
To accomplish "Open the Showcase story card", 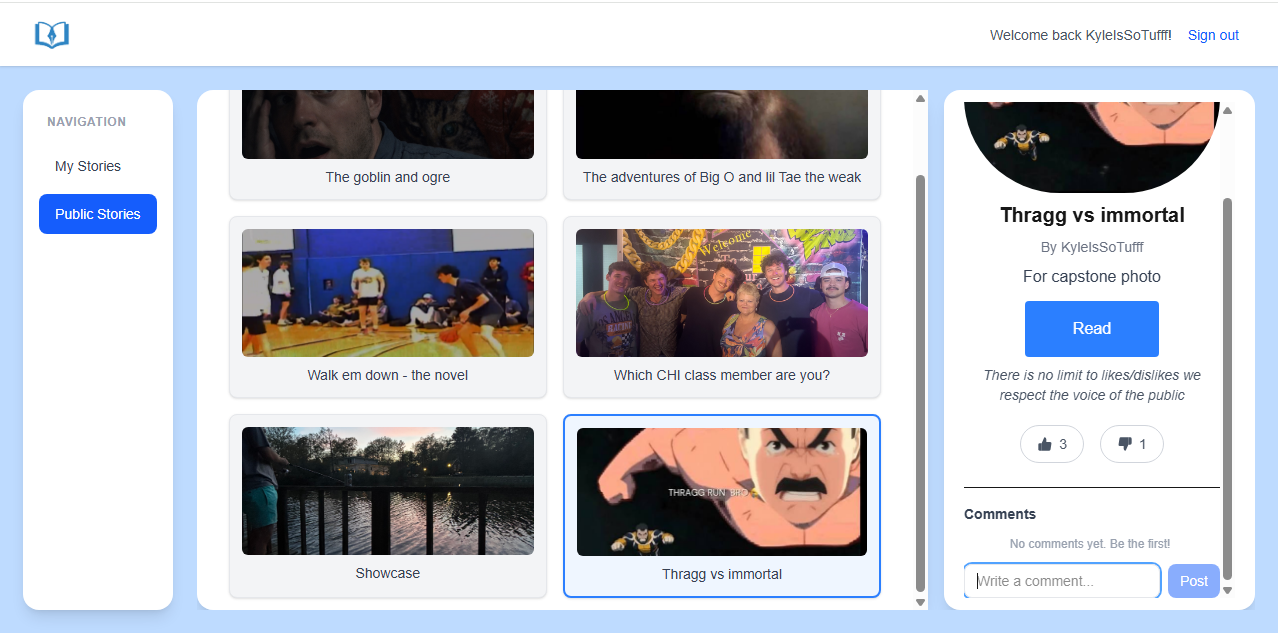I will tap(388, 505).
